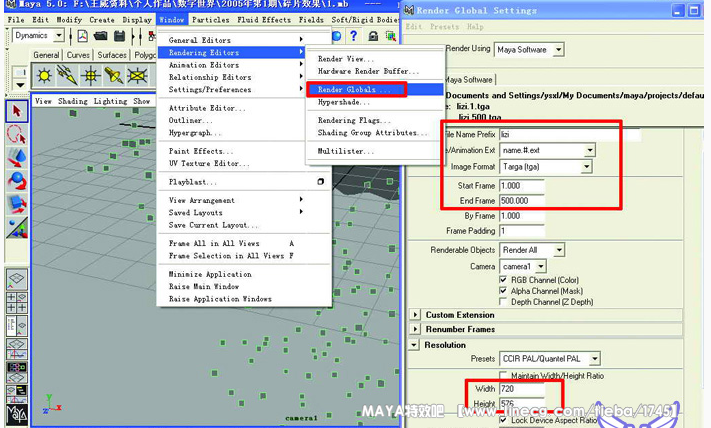This screenshot has height=428, width=711.
Task: Choose Render Globals menu entry
Action: coord(375,89)
